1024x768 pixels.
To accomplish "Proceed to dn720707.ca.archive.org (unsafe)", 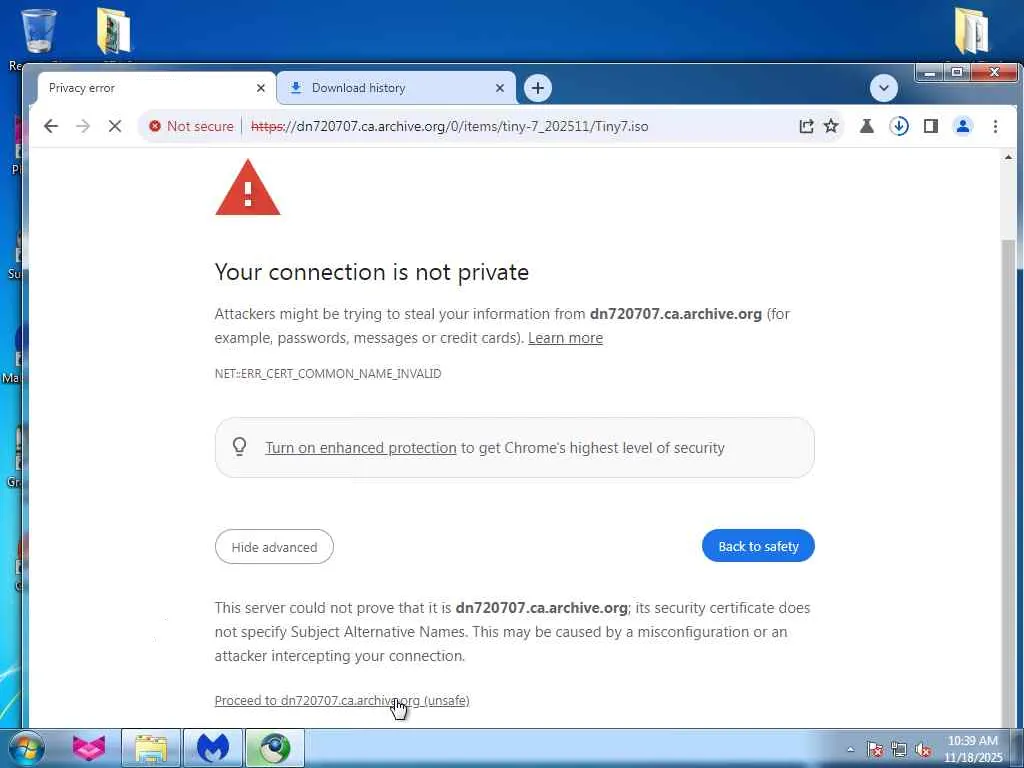I will click(x=342, y=700).
